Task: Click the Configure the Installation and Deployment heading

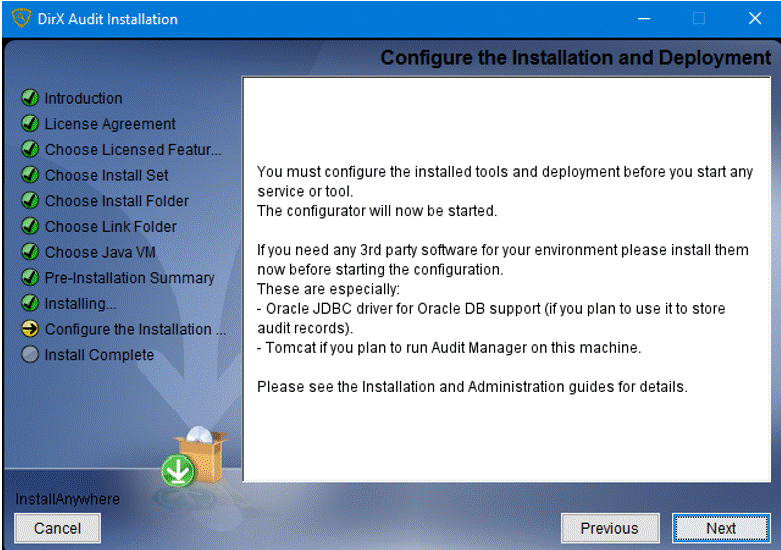Action: pyautogui.click(x=575, y=58)
